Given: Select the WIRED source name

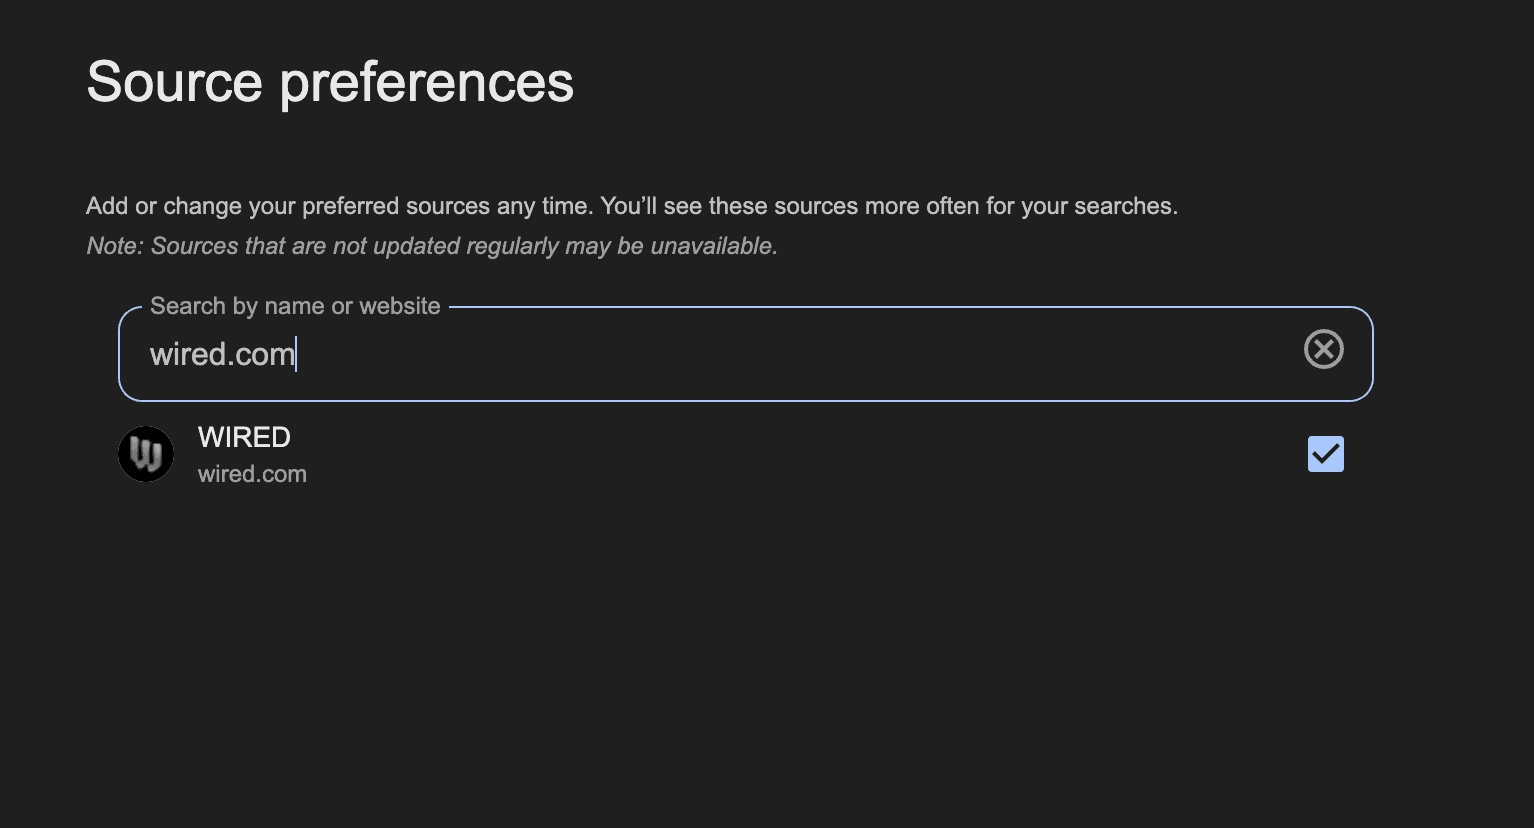Looking at the screenshot, I should pyautogui.click(x=244, y=437).
